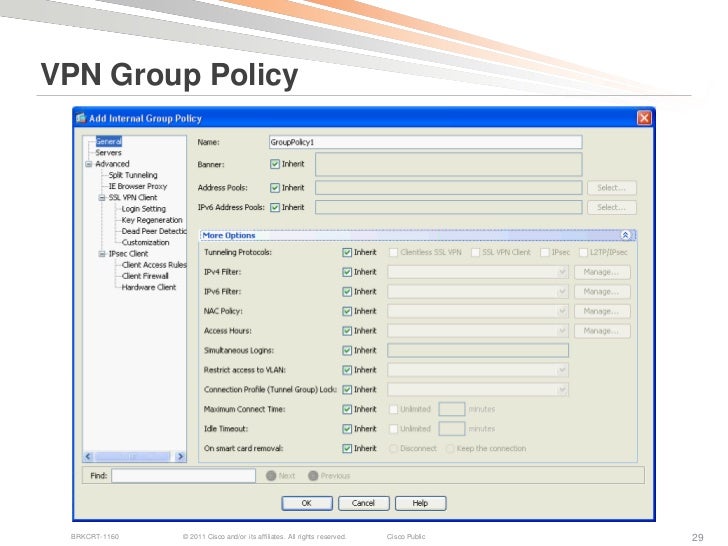728x546 pixels.
Task: Open the Restrict access to VLAN dropdown
Action: click(563, 370)
